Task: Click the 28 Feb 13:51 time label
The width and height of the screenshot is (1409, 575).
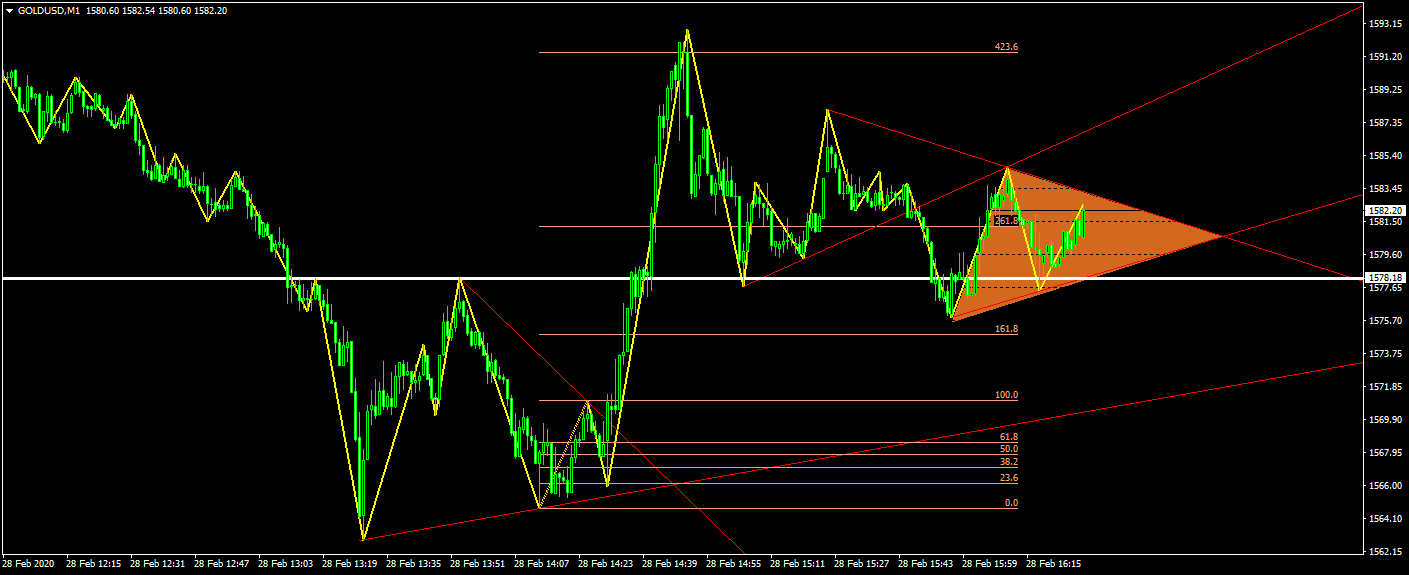Action: pos(478,564)
